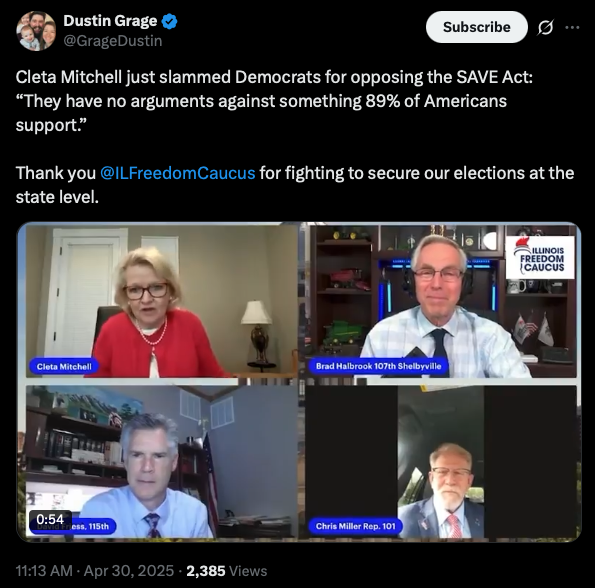The width and height of the screenshot is (595, 588).
Task: Click the Brad Halbrook 107th Shelbyville label
Action: (378, 366)
